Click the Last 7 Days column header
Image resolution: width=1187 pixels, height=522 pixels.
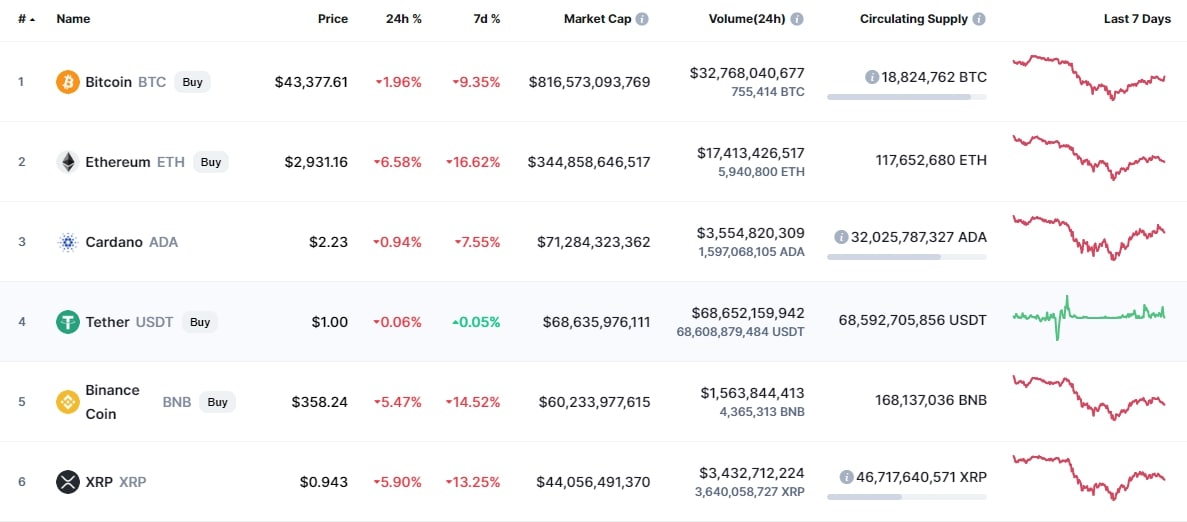(x=1137, y=19)
